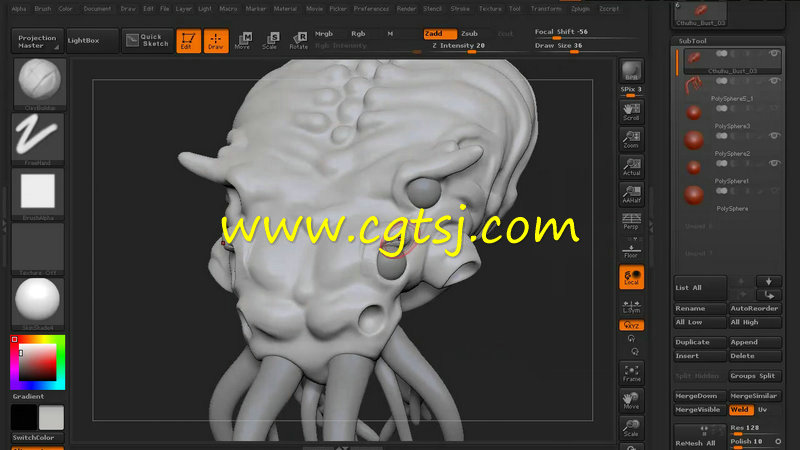The image size is (800, 450).
Task: Enable Mrgb mode
Action: click(x=324, y=34)
